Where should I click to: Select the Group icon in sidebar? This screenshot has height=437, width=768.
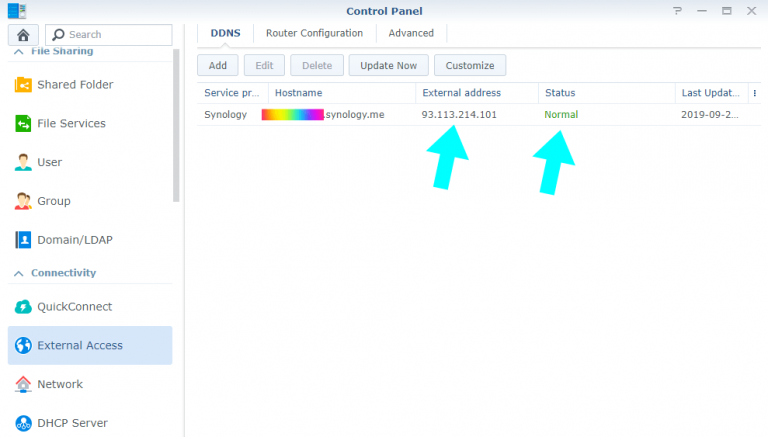pos(23,201)
